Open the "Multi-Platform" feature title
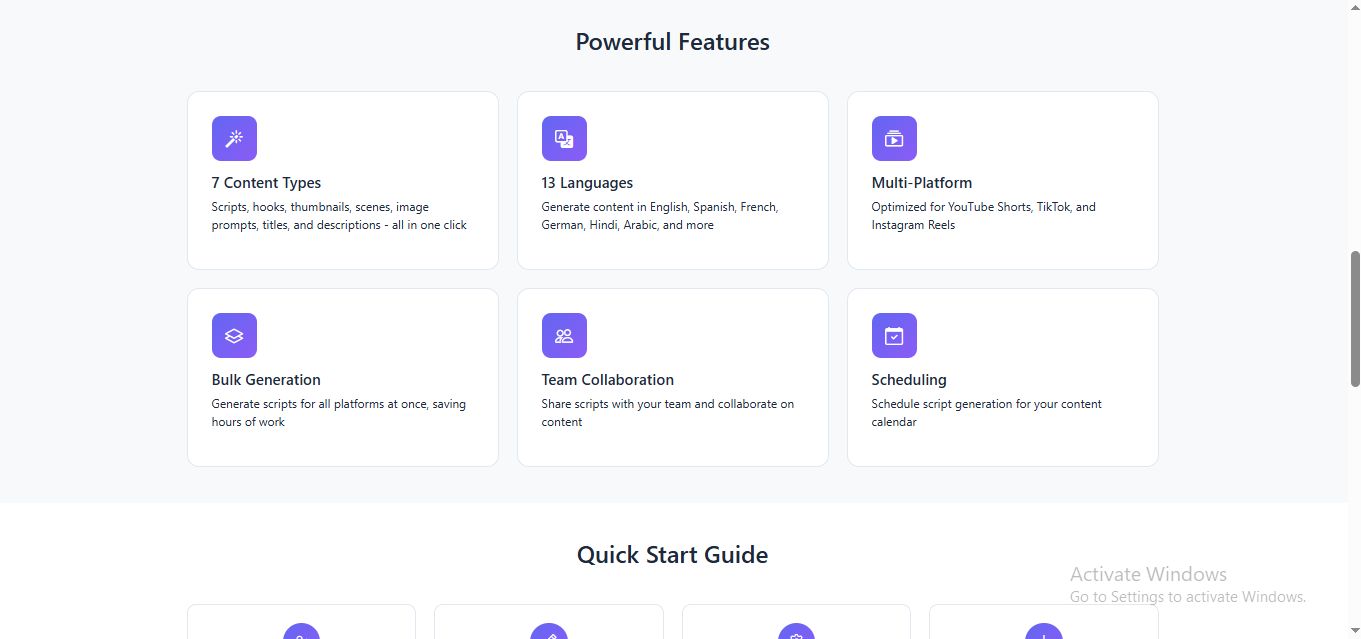The width and height of the screenshot is (1361, 639). point(921,183)
